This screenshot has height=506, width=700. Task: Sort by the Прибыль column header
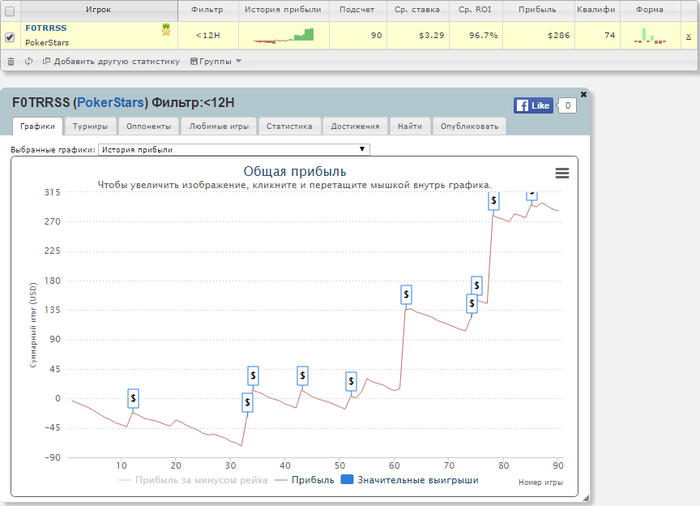[538, 9]
